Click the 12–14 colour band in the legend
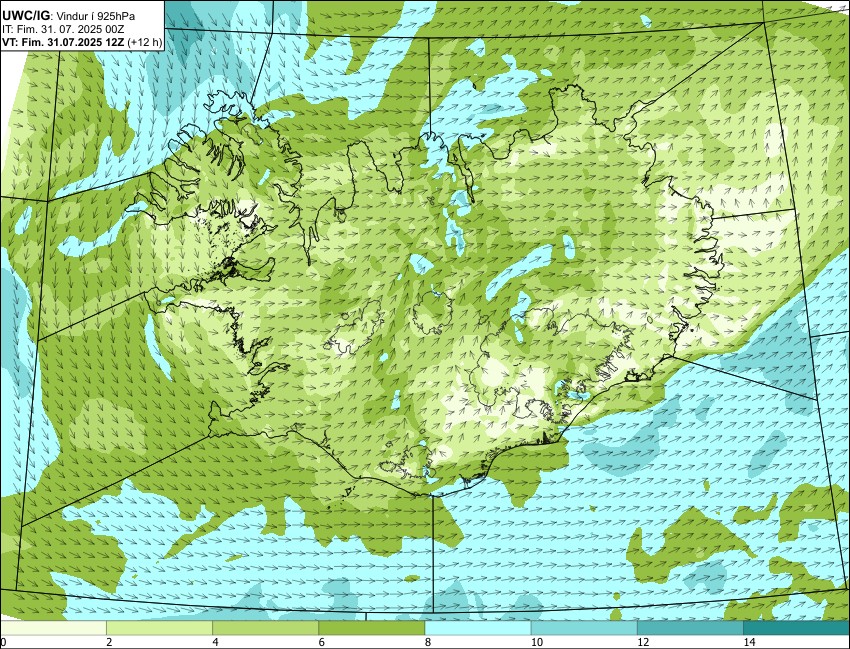This screenshot has width=850, height=649. click(x=691, y=628)
